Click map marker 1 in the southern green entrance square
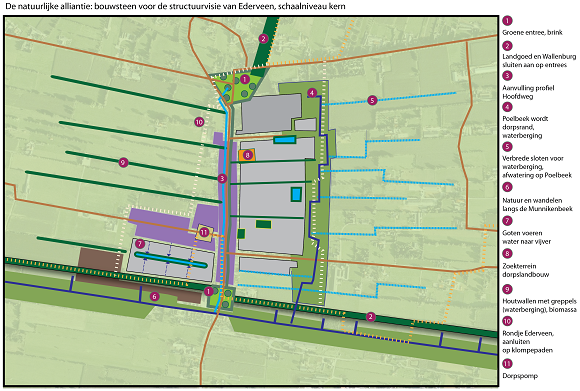This screenshot has width=580, height=391. (209, 291)
